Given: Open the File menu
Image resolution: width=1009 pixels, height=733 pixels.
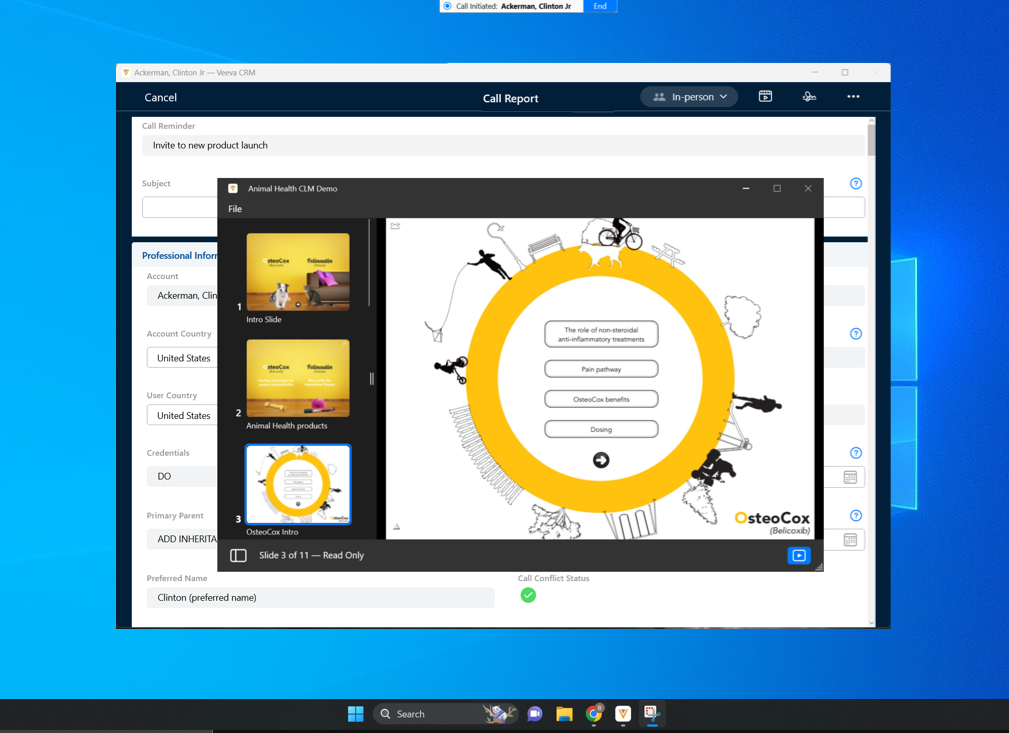Looking at the screenshot, I should (x=235, y=209).
